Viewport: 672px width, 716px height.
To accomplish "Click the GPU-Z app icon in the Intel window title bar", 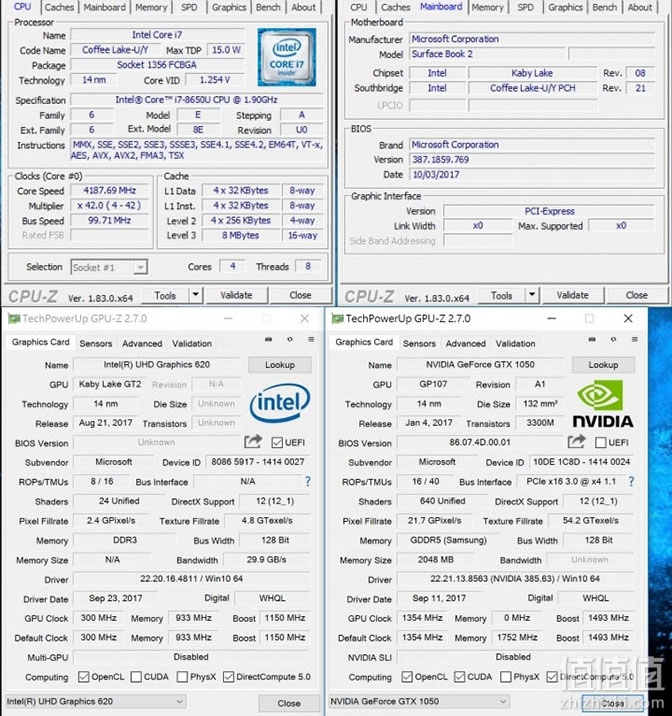I will tap(14, 318).
